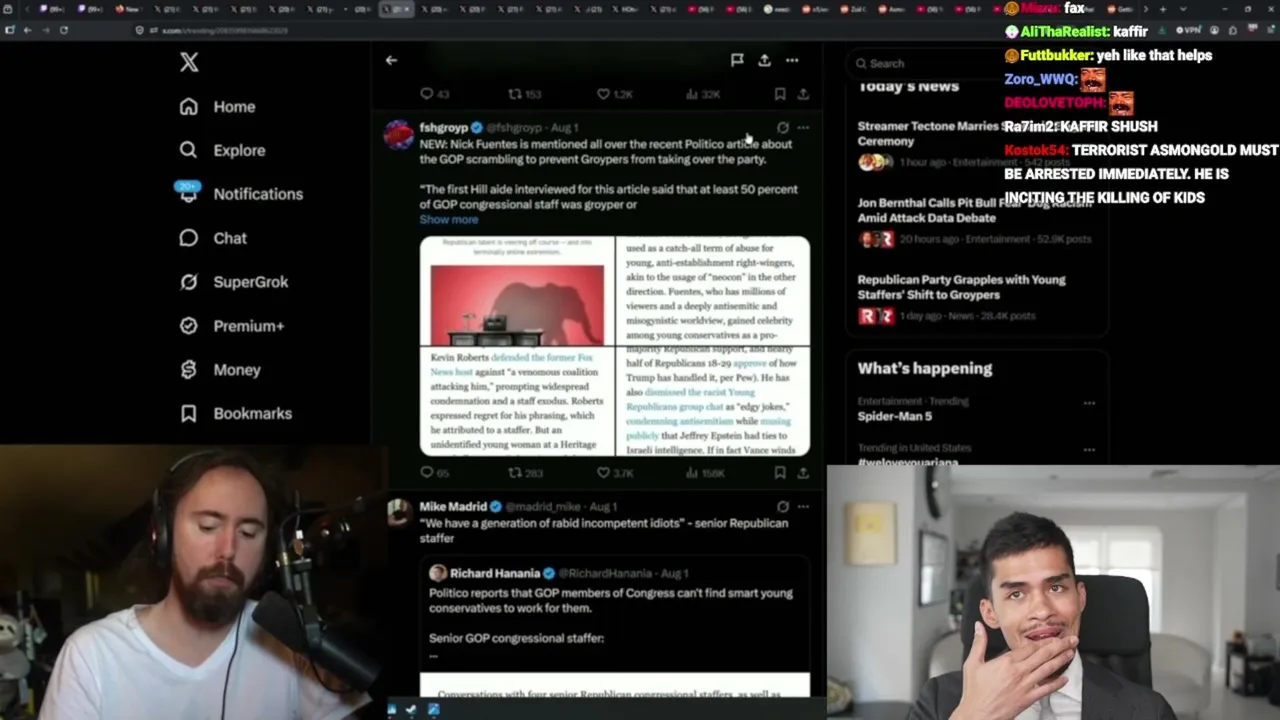Click the flag icon in the header
This screenshot has width=1280, height=720.
737,60
